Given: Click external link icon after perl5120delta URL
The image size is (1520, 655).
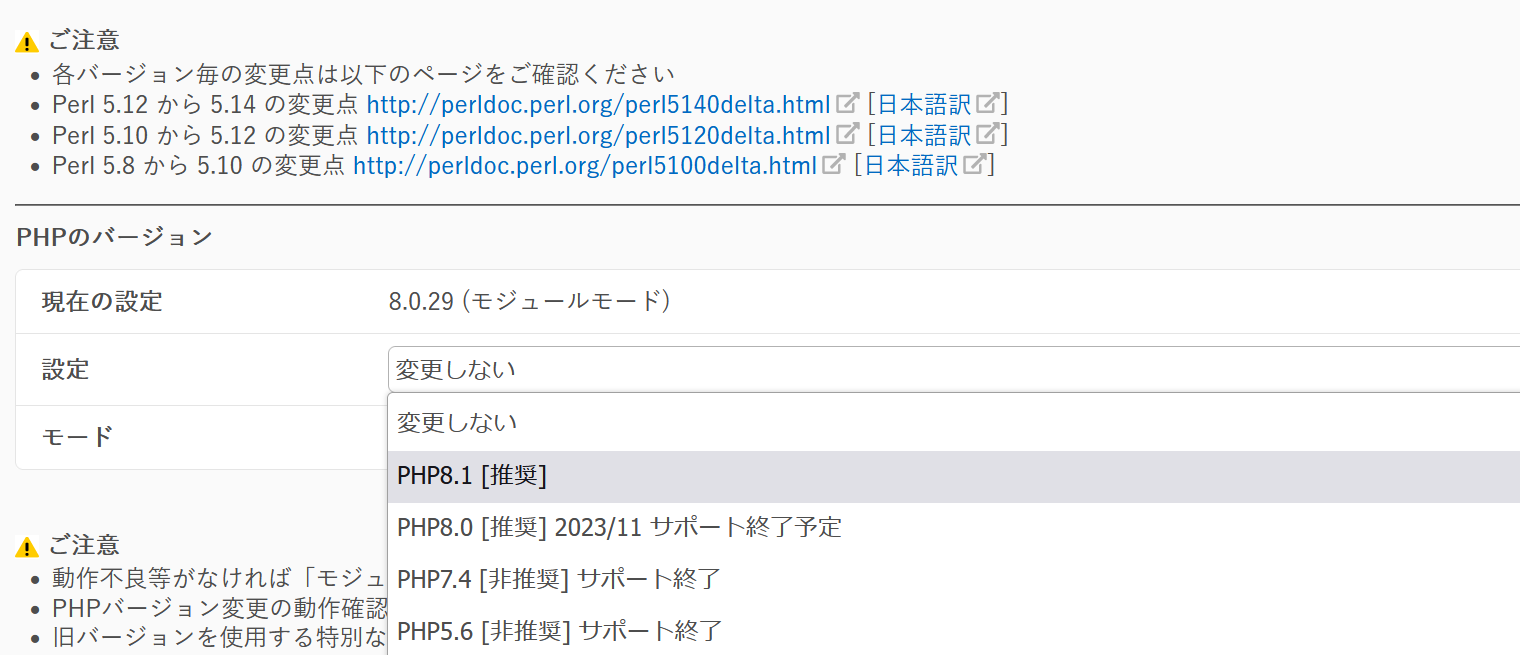Looking at the screenshot, I should point(848,133).
